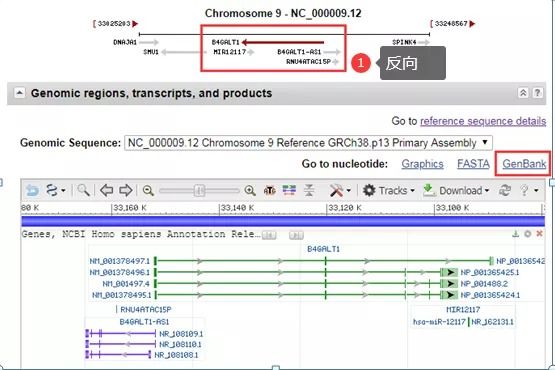Viewport: 555px width, 370px height.
Task: Pan the sequence view right with the arrow
Action: tap(125, 190)
